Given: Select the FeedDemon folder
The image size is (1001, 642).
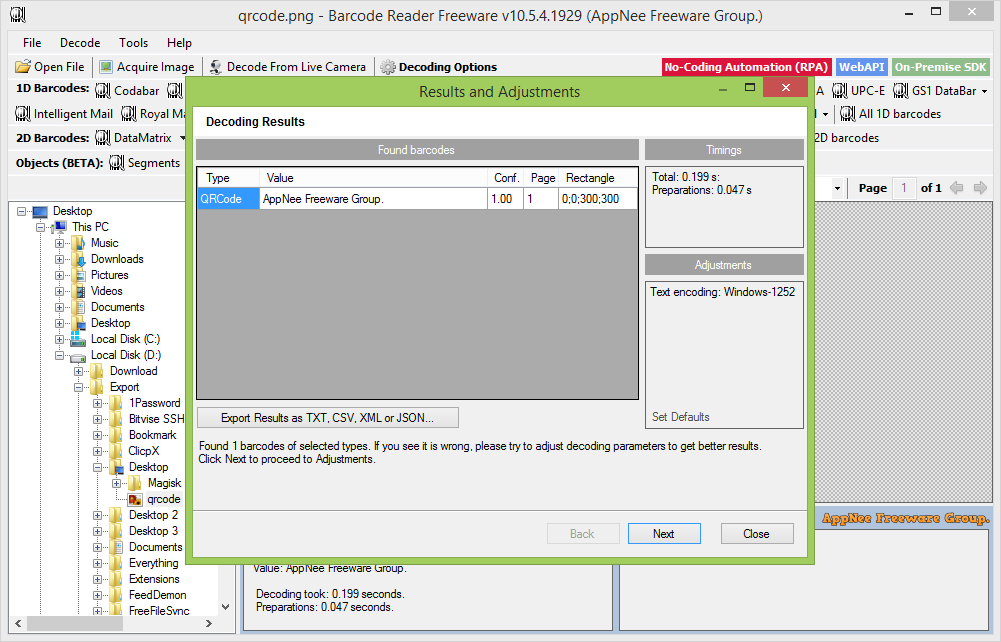Looking at the screenshot, I should pos(157,595).
